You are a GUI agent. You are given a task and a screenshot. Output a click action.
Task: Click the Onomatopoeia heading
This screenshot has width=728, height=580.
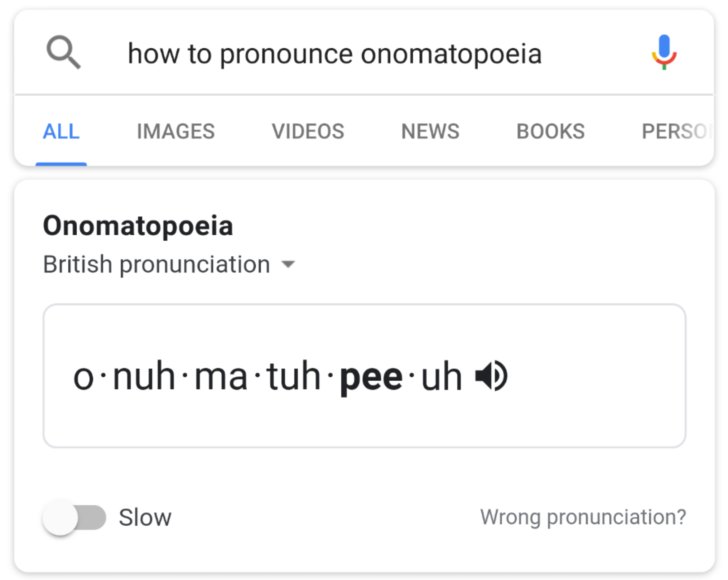point(138,226)
